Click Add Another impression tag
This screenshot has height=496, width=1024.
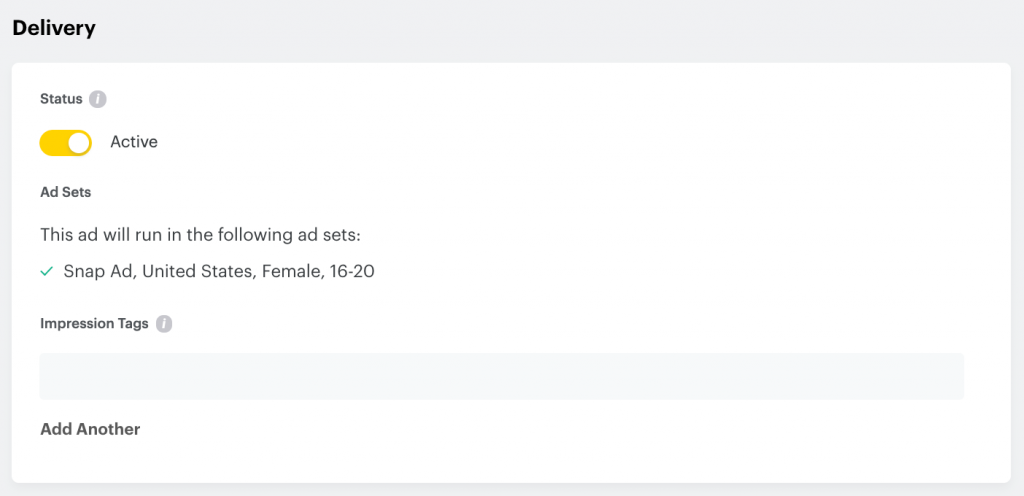pyautogui.click(x=90, y=429)
